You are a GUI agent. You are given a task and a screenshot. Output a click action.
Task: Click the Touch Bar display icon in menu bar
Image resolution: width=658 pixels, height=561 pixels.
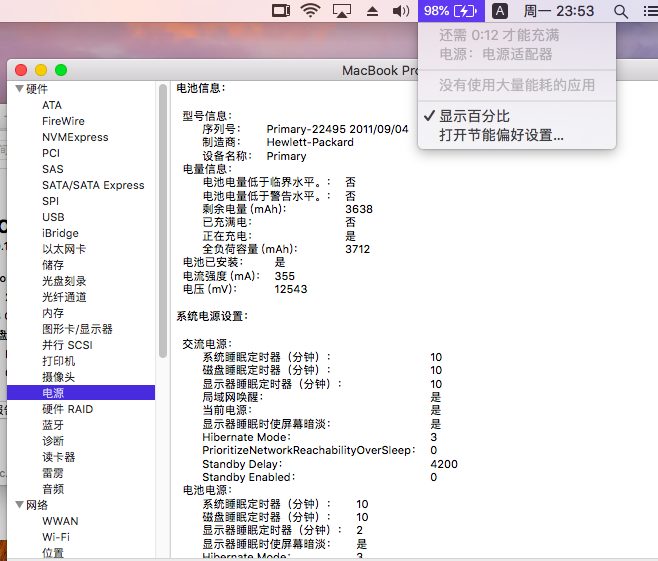(281, 10)
